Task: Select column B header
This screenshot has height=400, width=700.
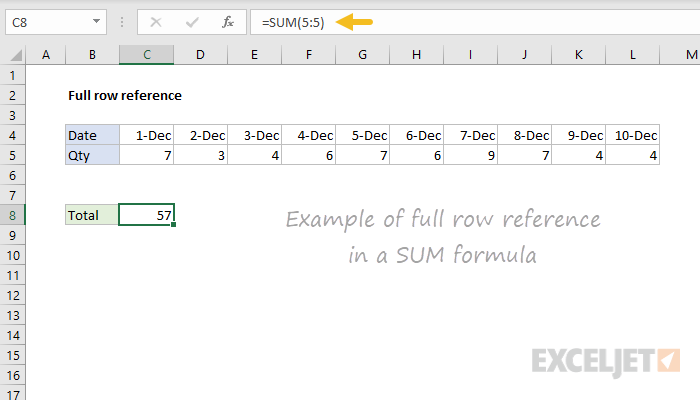Action: point(92,55)
